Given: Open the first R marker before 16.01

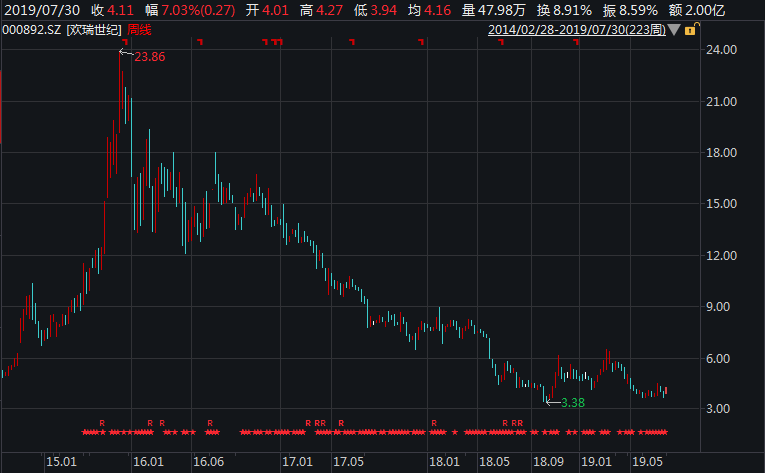Looking at the screenshot, I should [102, 423].
